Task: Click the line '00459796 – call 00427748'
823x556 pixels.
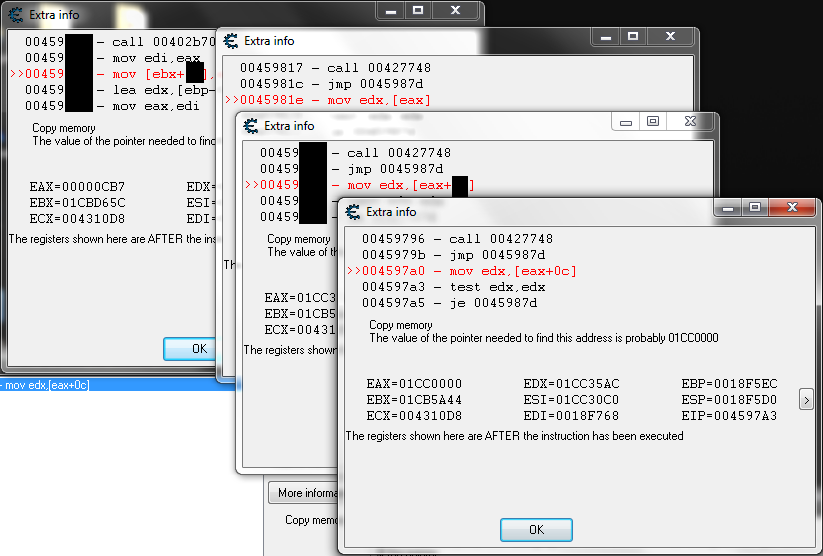Action: click(x=457, y=239)
